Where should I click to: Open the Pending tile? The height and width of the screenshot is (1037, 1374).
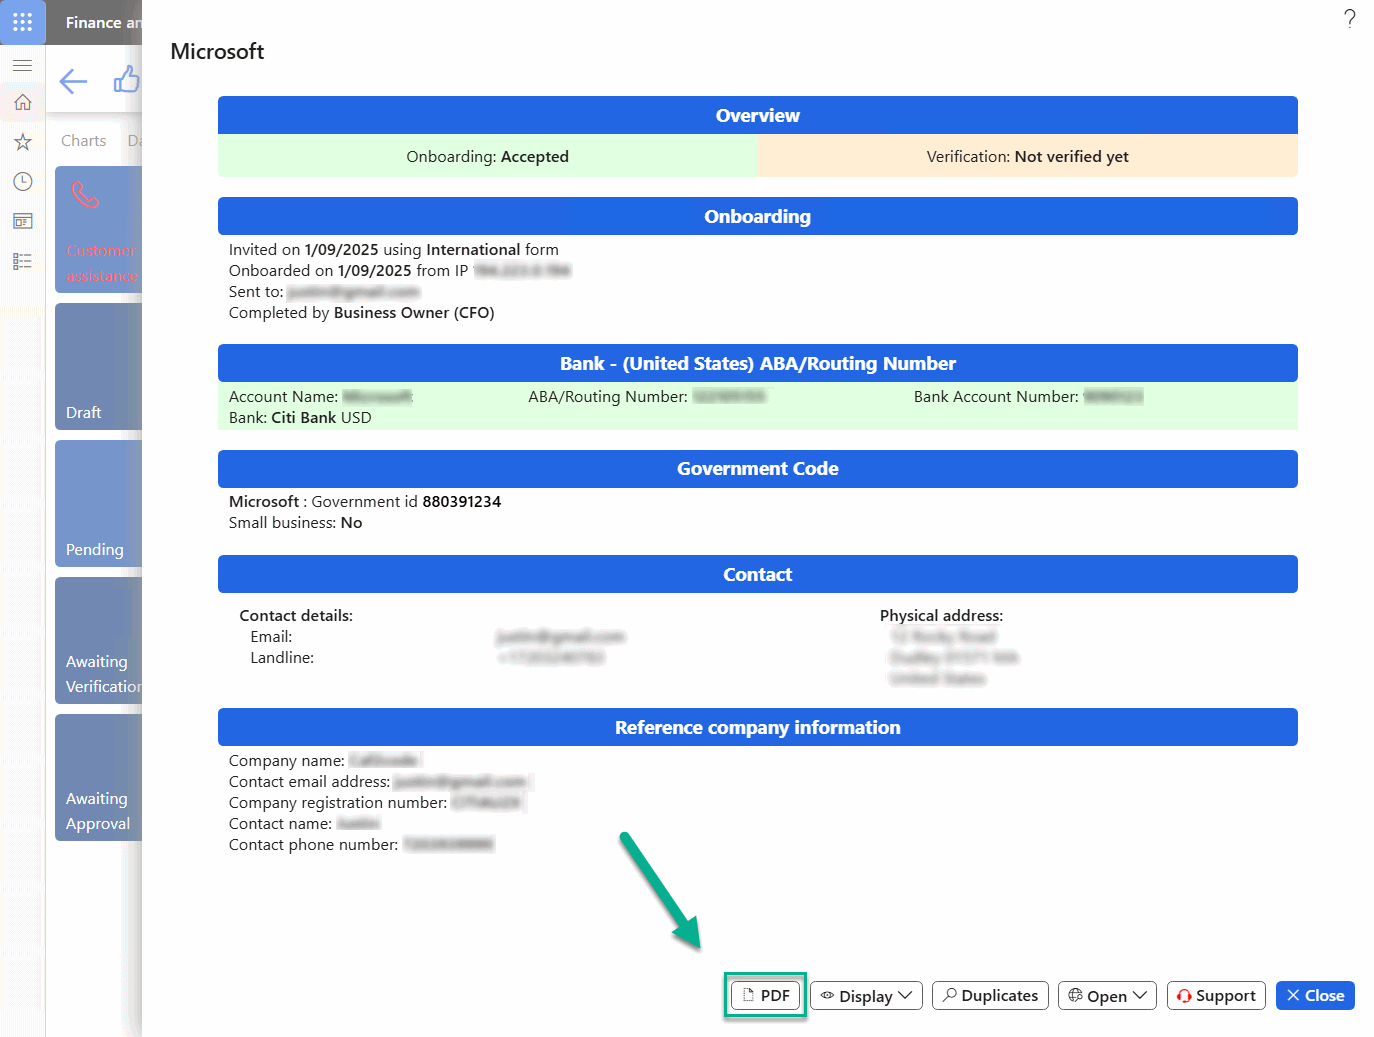[x=98, y=504]
